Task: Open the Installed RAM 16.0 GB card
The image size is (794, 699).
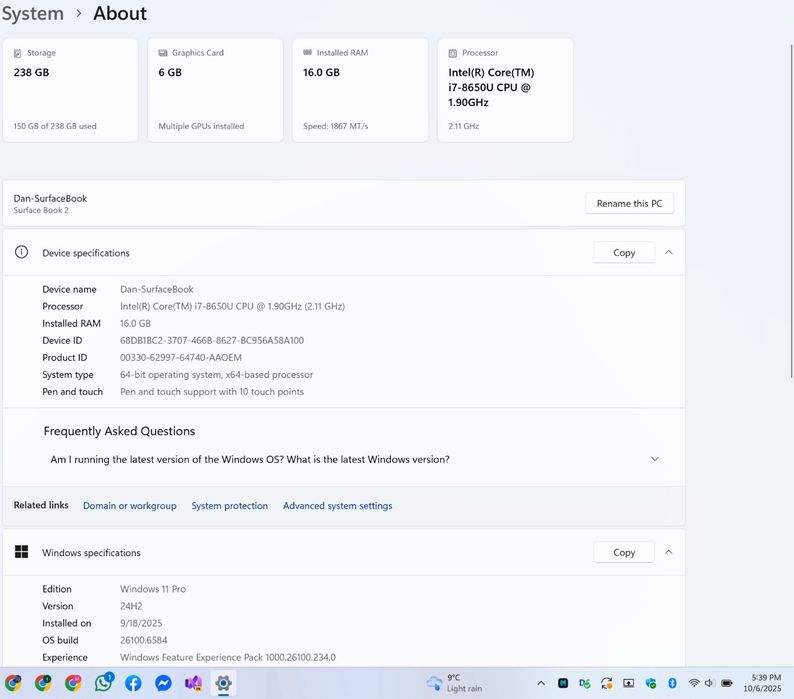Action: point(360,90)
